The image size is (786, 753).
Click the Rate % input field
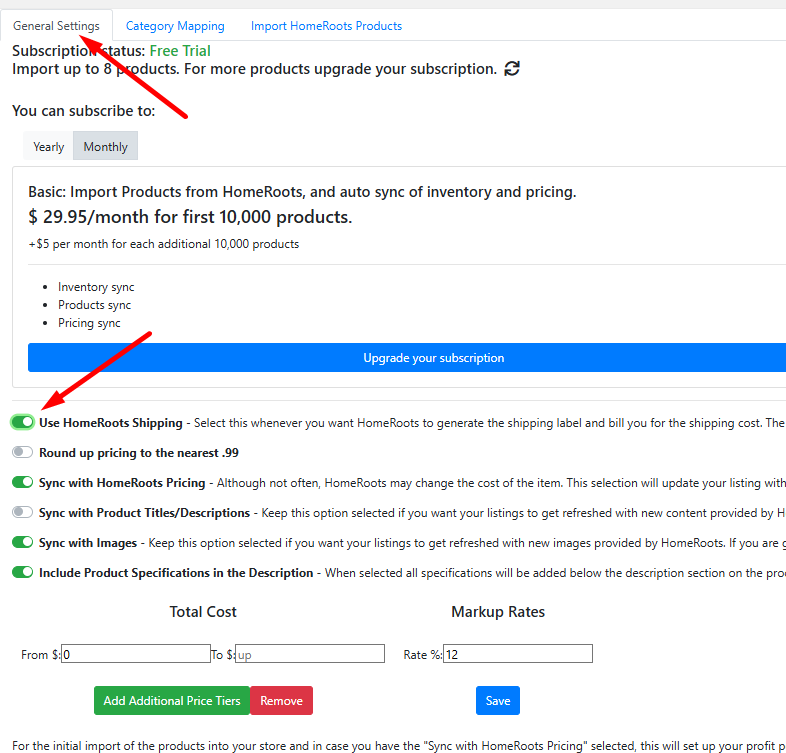click(x=518, y=654)
